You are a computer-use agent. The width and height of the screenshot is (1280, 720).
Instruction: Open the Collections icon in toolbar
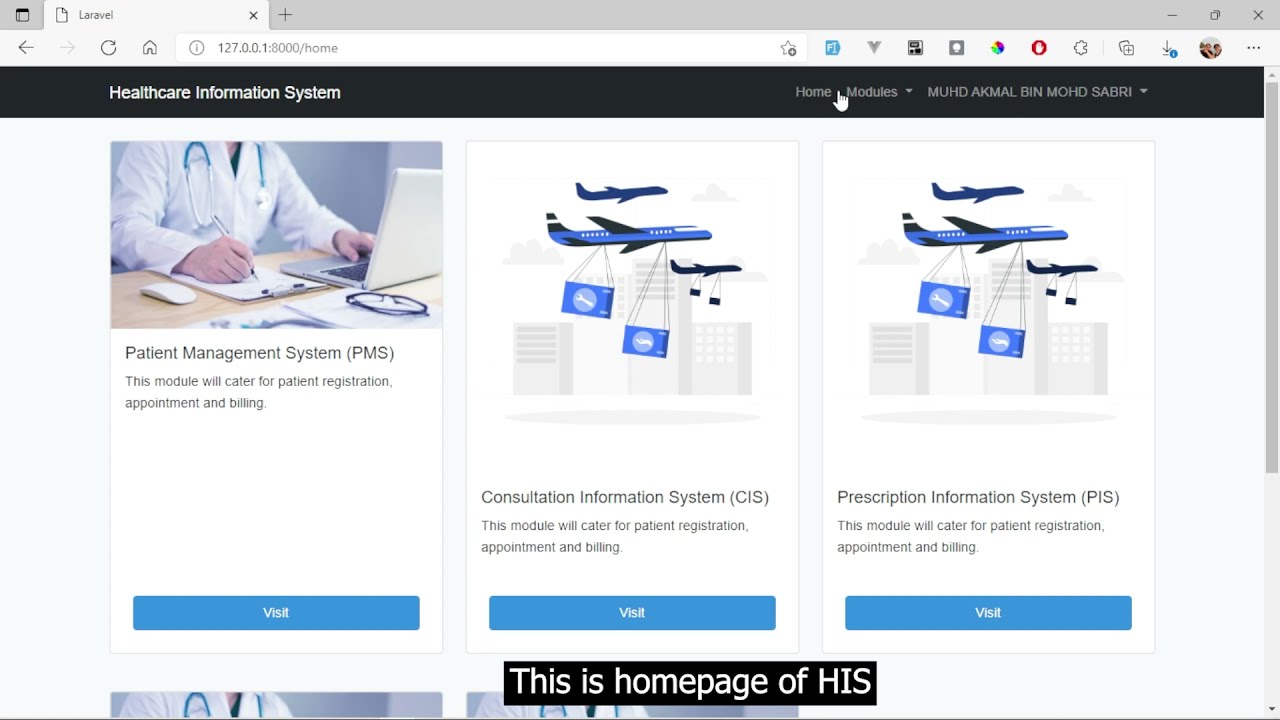(x=1126, y=48)
